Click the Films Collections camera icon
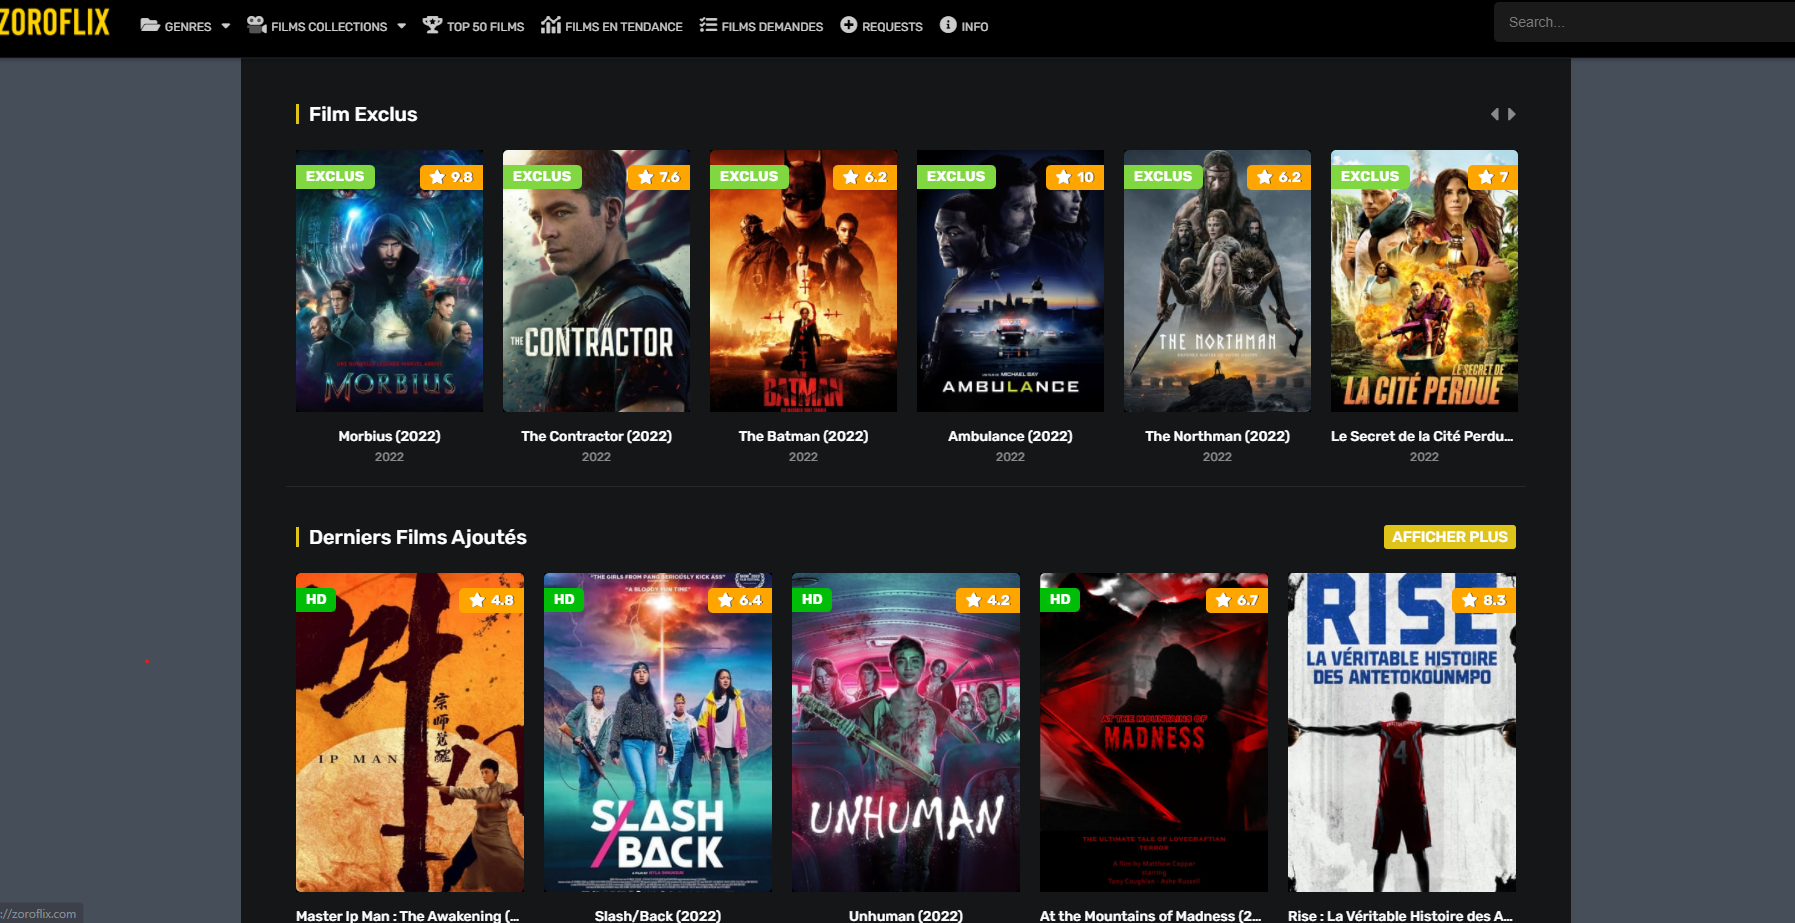 click(257, 25)
